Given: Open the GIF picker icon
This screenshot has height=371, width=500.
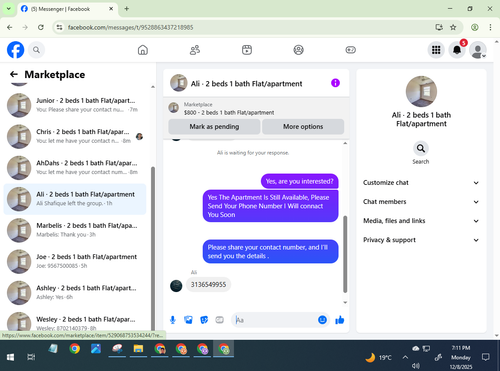Looking at the screenshot, I should (x=219, y=320).
